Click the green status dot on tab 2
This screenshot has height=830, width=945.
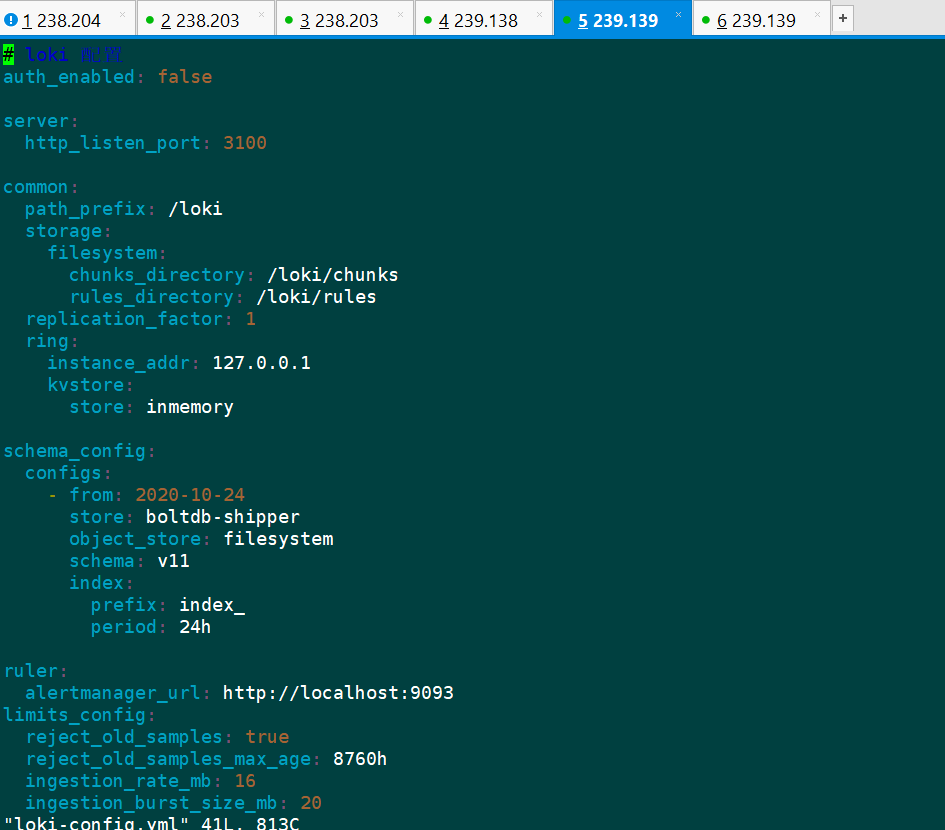coord(150,20)
